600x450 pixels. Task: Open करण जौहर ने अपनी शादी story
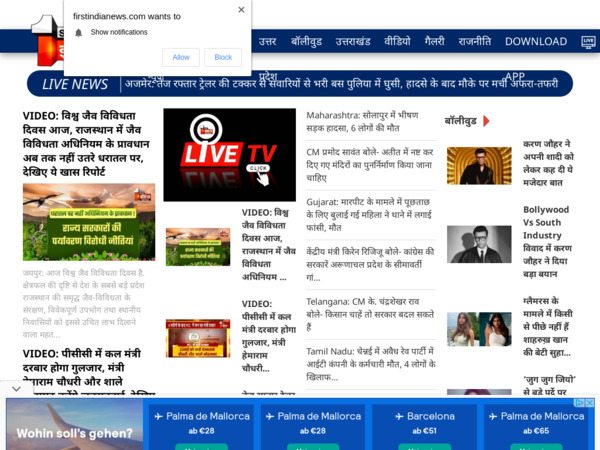coord(548,163)
